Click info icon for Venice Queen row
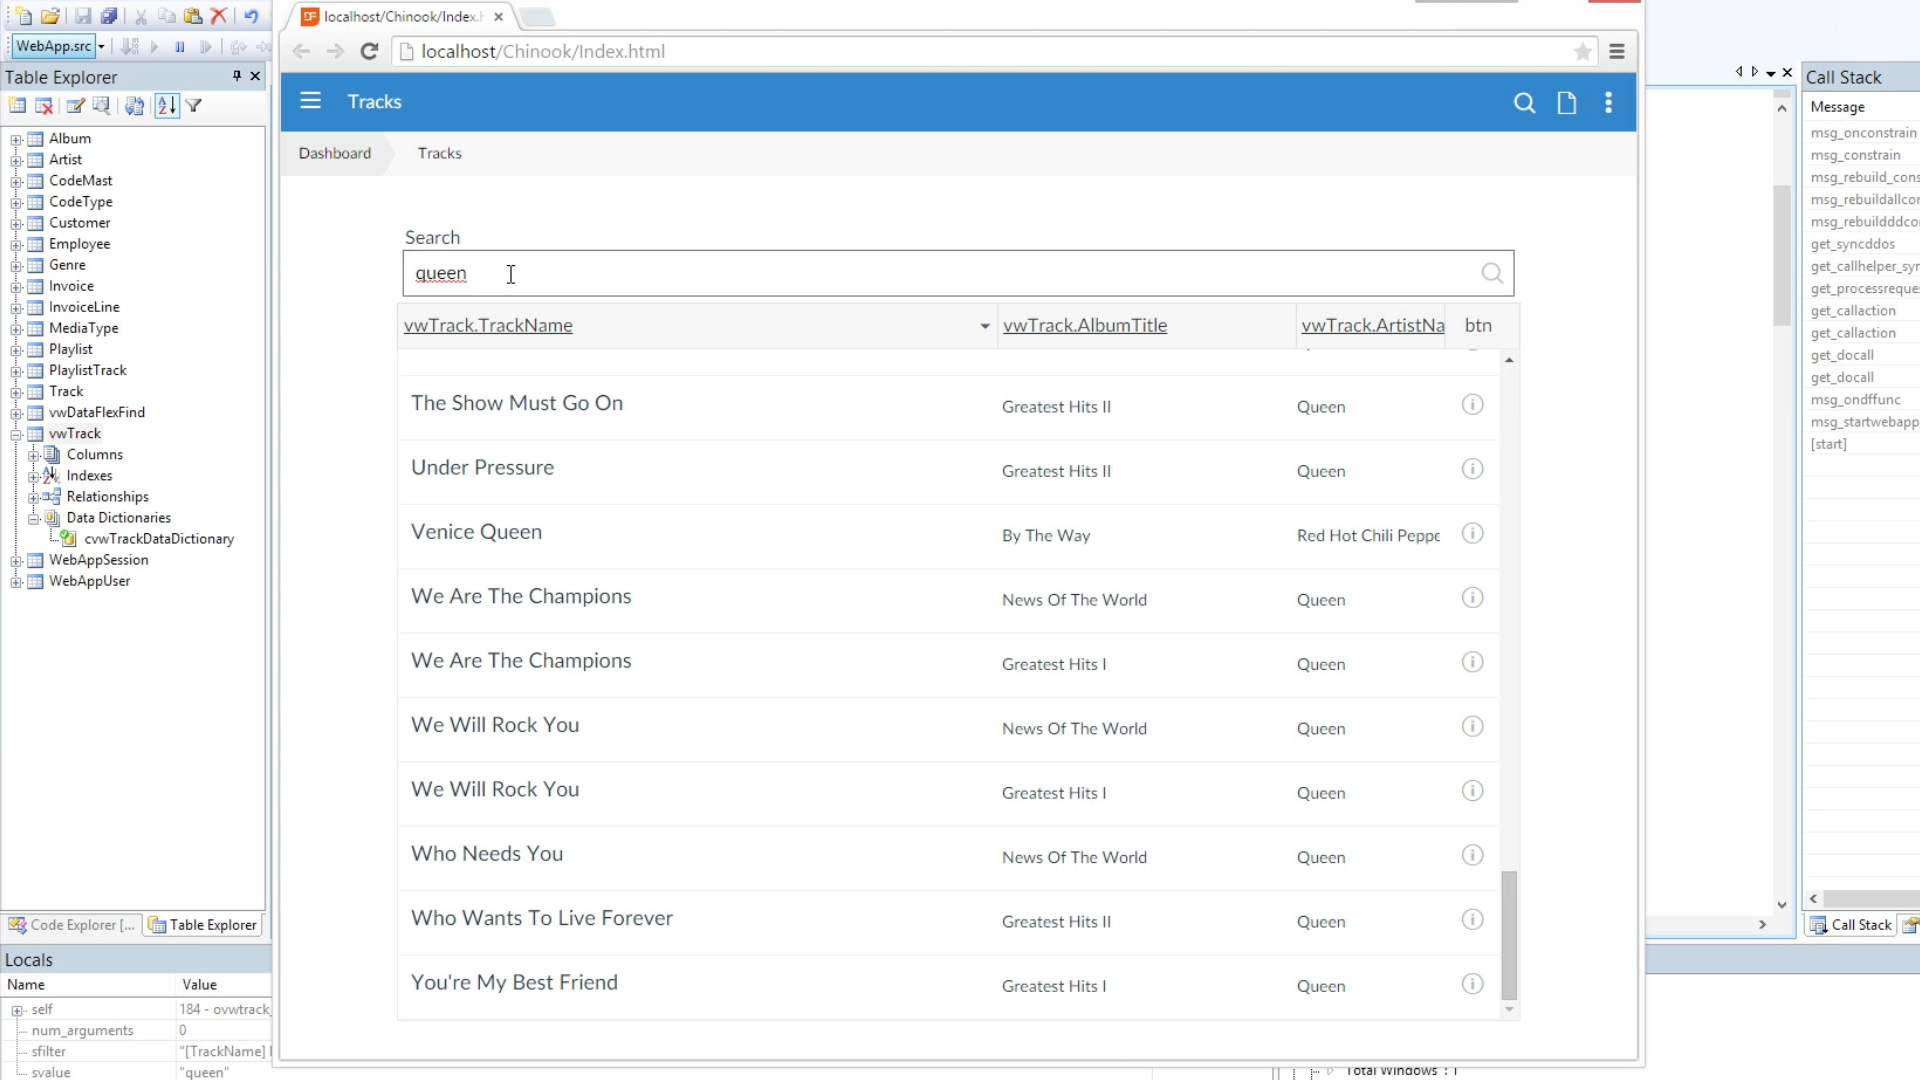 [1472, 533]
